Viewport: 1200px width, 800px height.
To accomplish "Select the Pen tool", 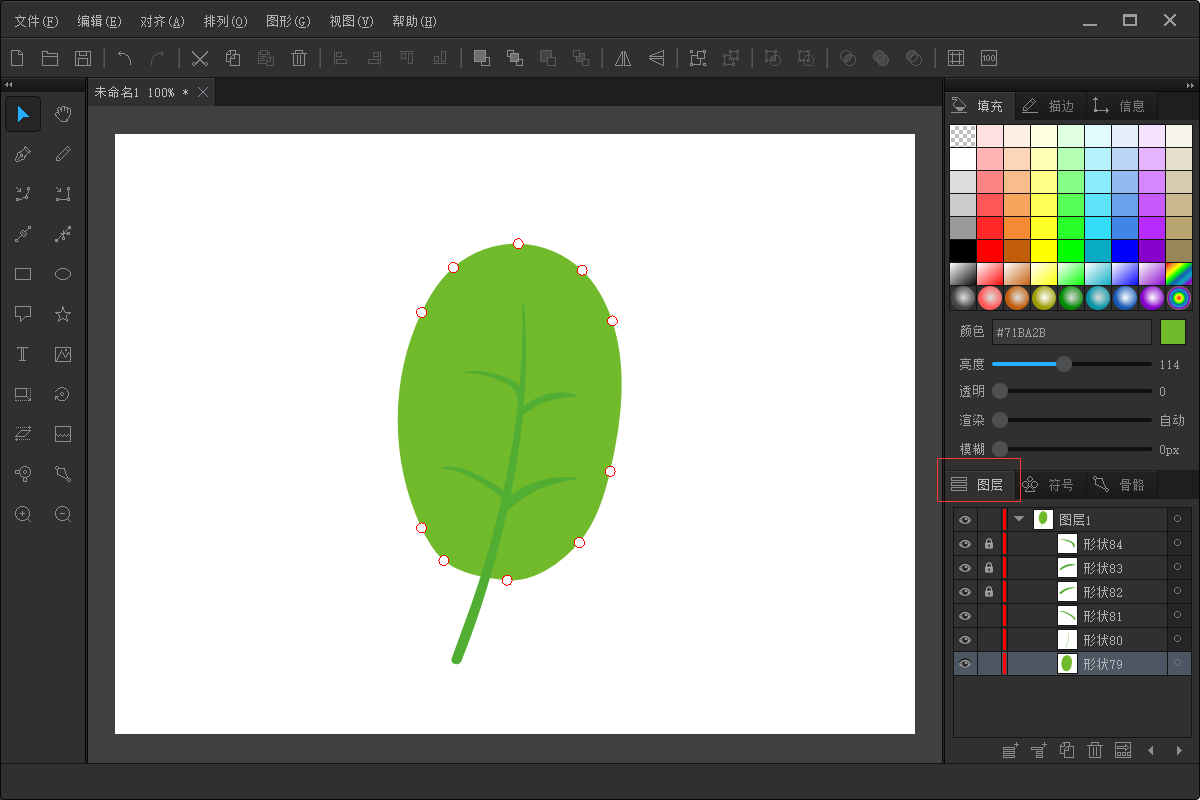I will pos(23,154).
